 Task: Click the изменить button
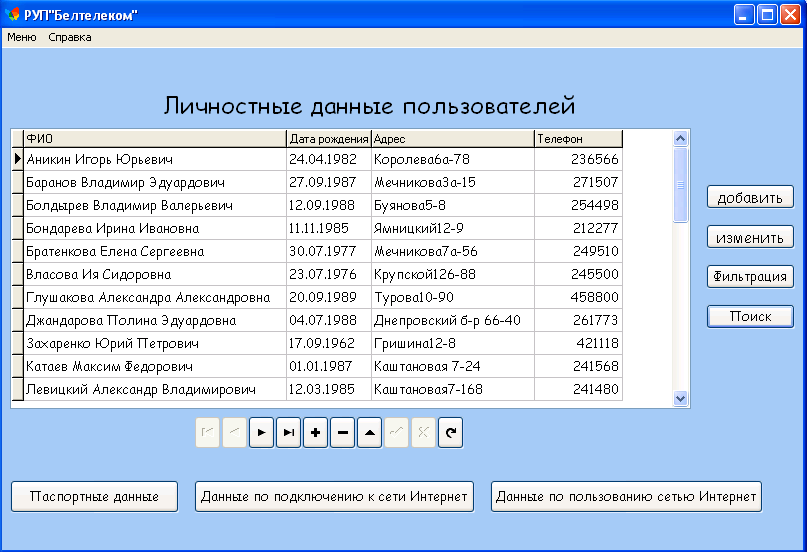[x=750, y=237]
